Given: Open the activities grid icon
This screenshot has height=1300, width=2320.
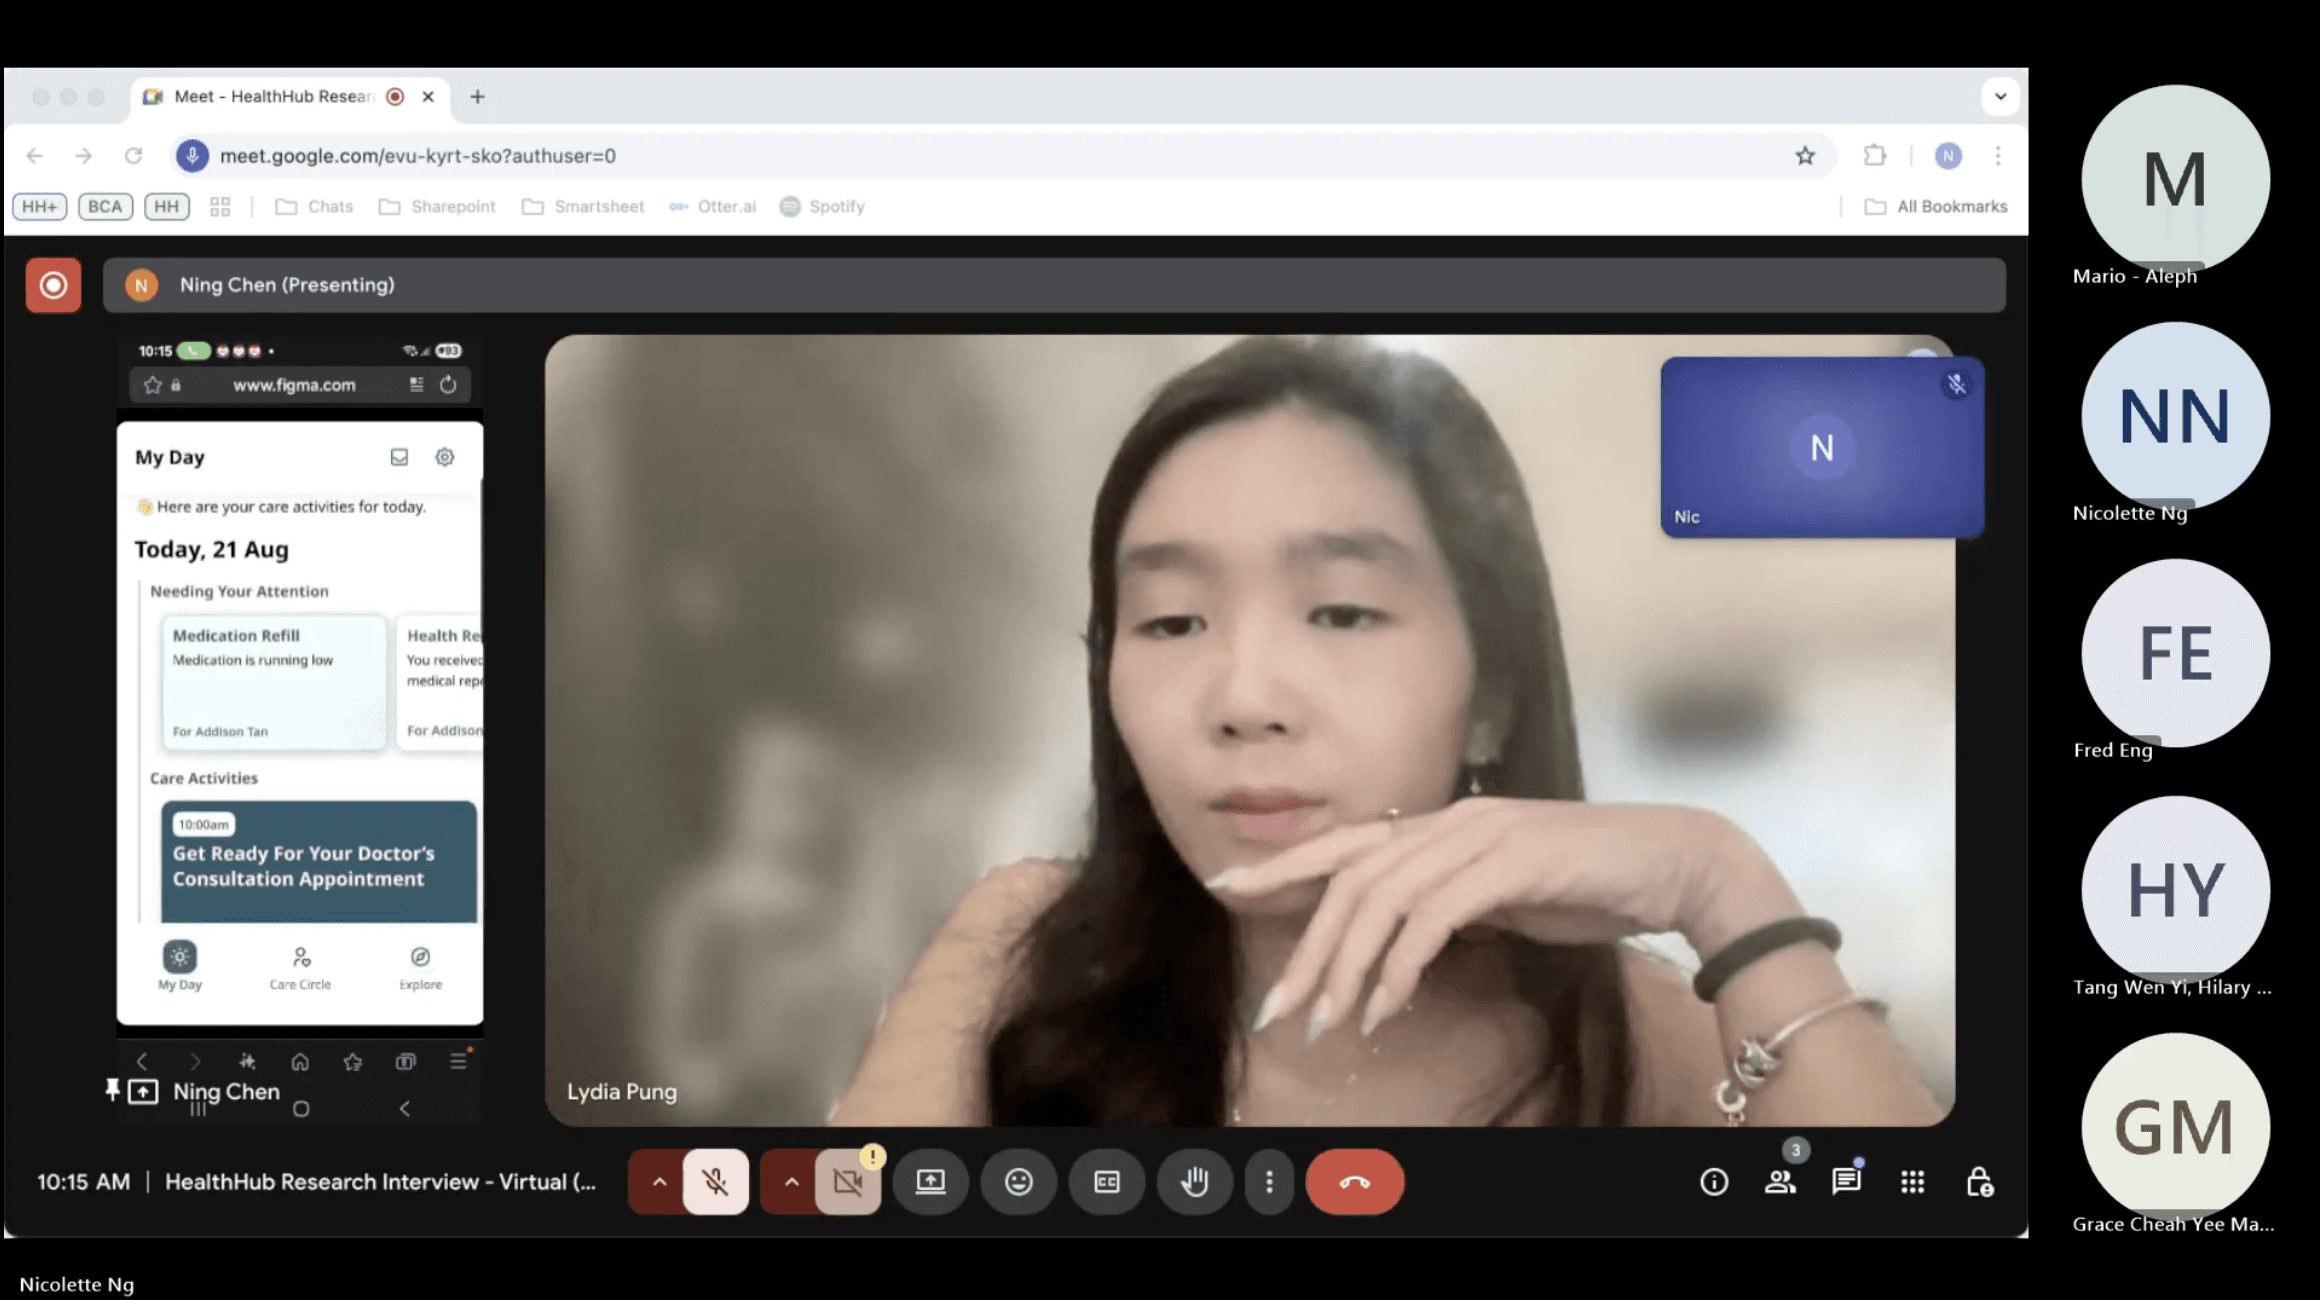Looking at the screenshot, I should [1912, 1182].
